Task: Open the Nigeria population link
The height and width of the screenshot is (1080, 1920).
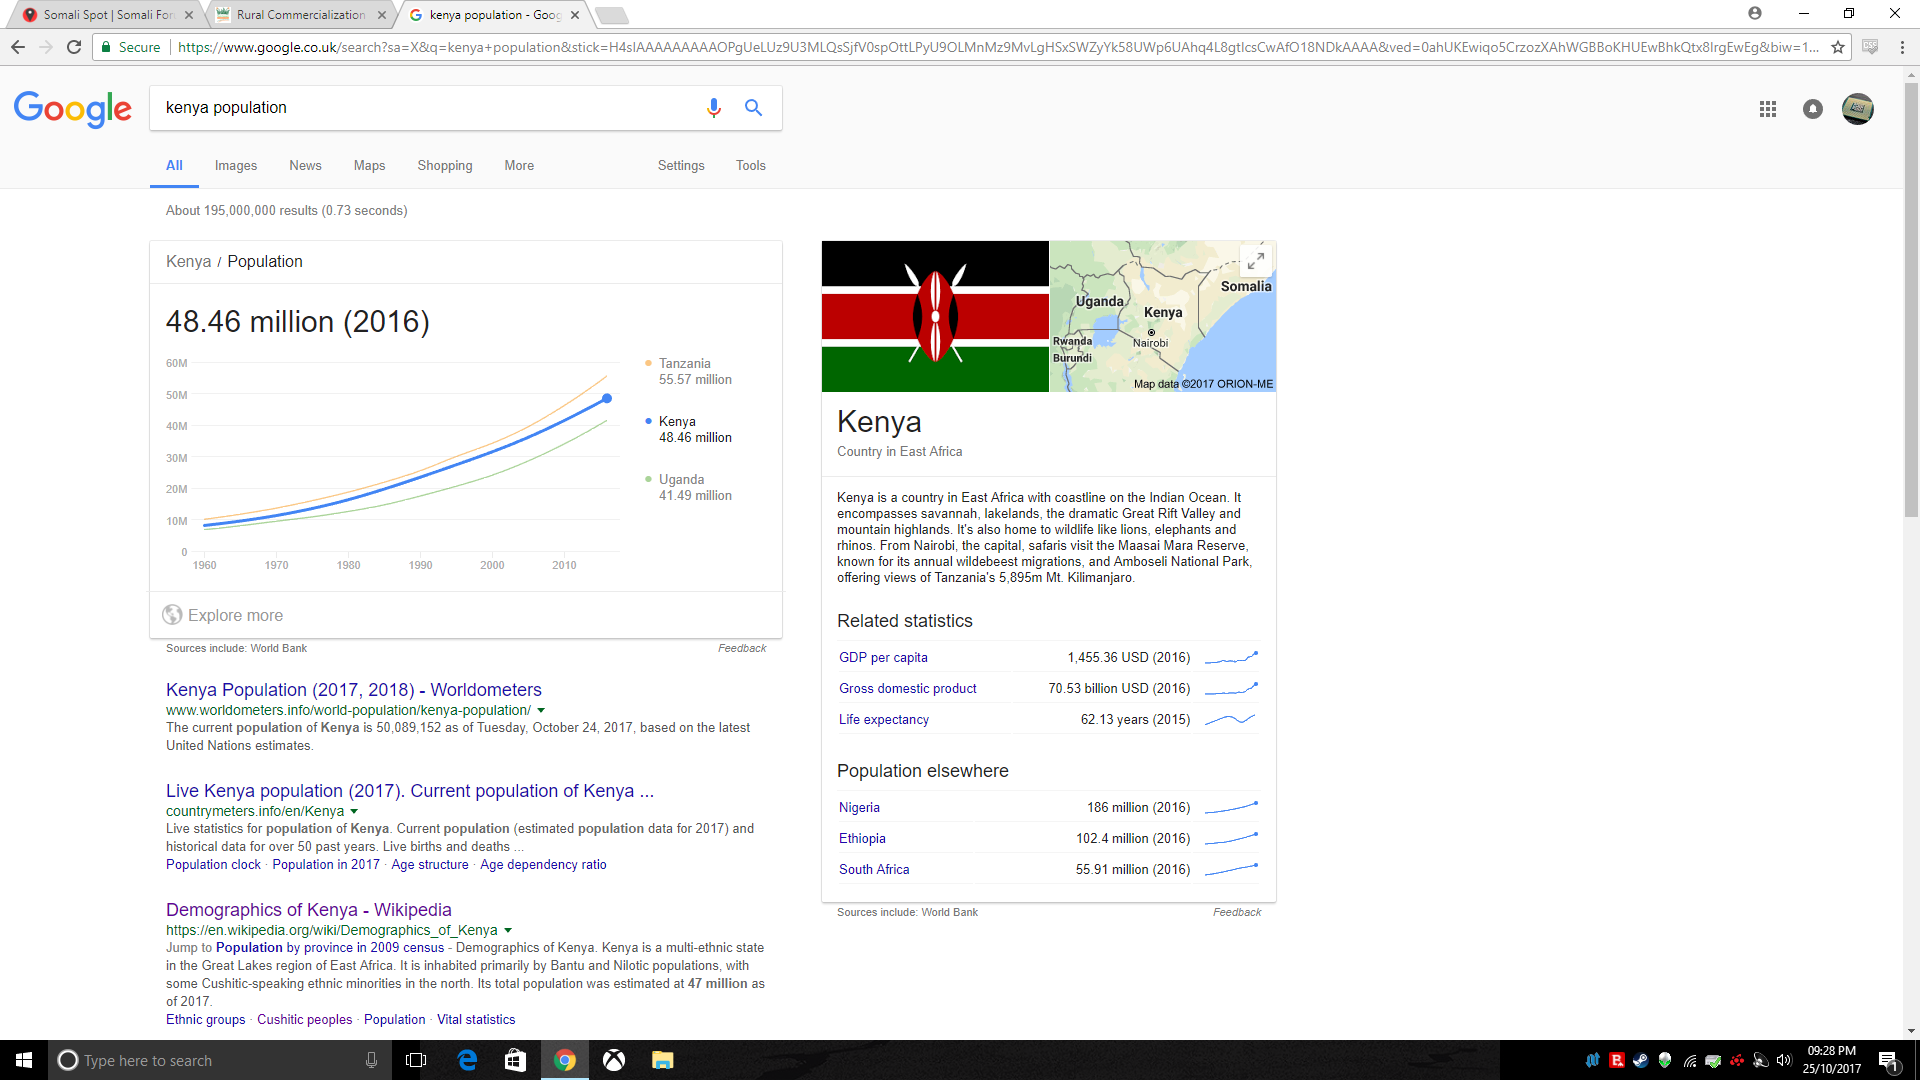Action: pos(859,808)
